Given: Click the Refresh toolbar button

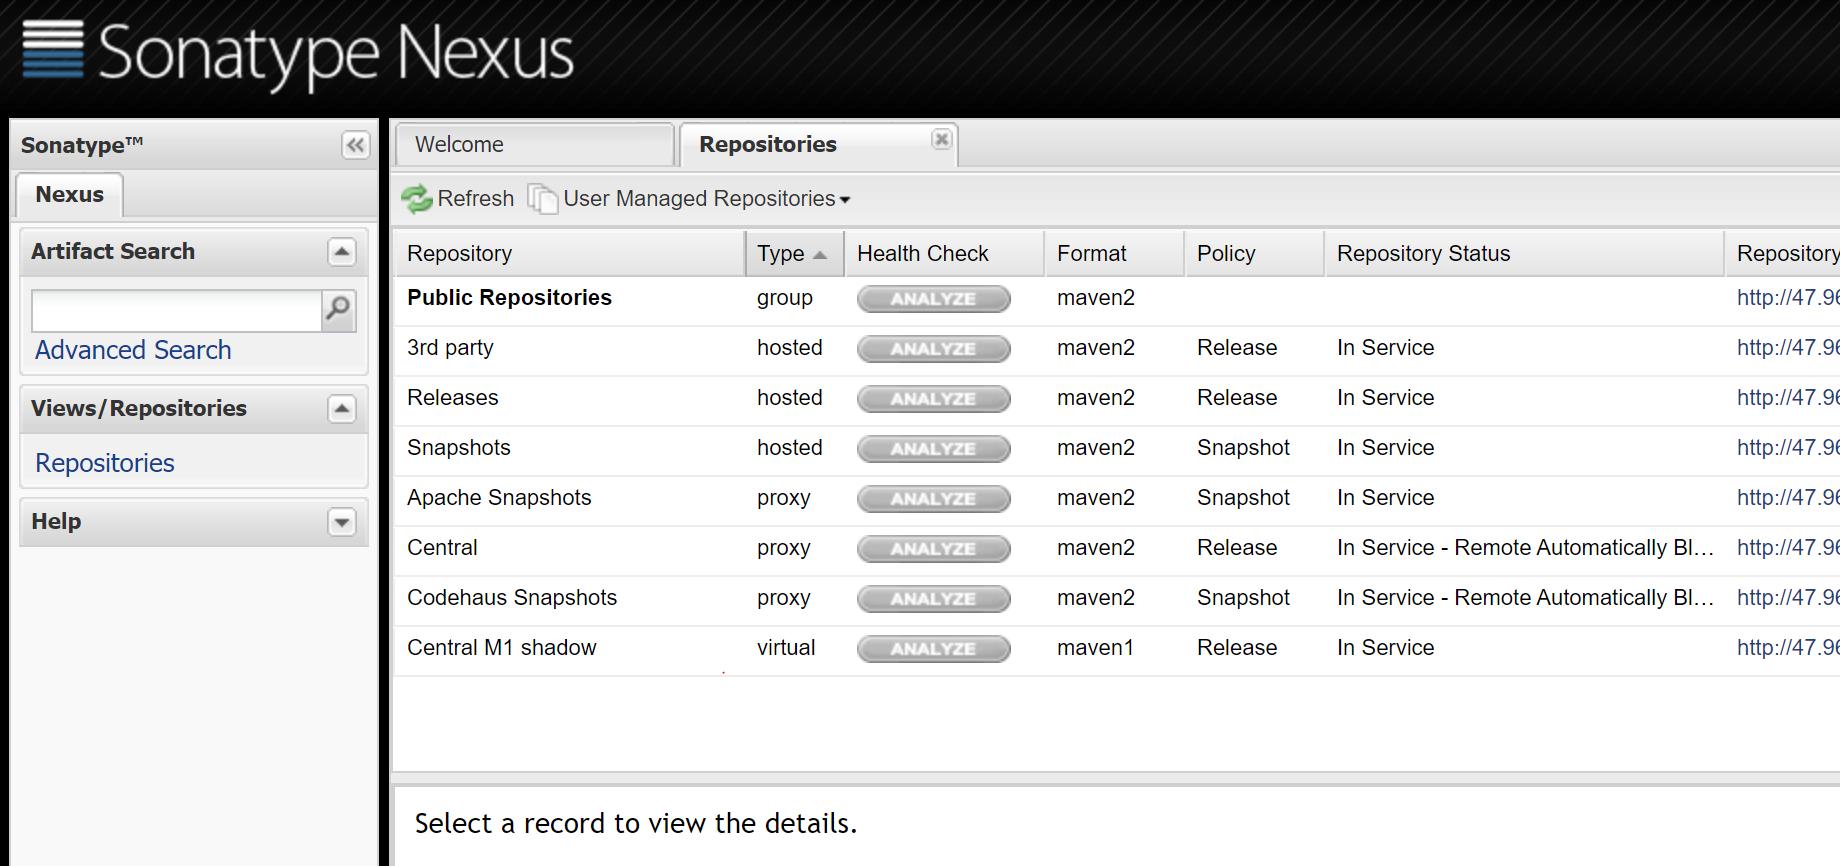Looking at the screenshot, I should pyautogui.click(x=458, y=199).
